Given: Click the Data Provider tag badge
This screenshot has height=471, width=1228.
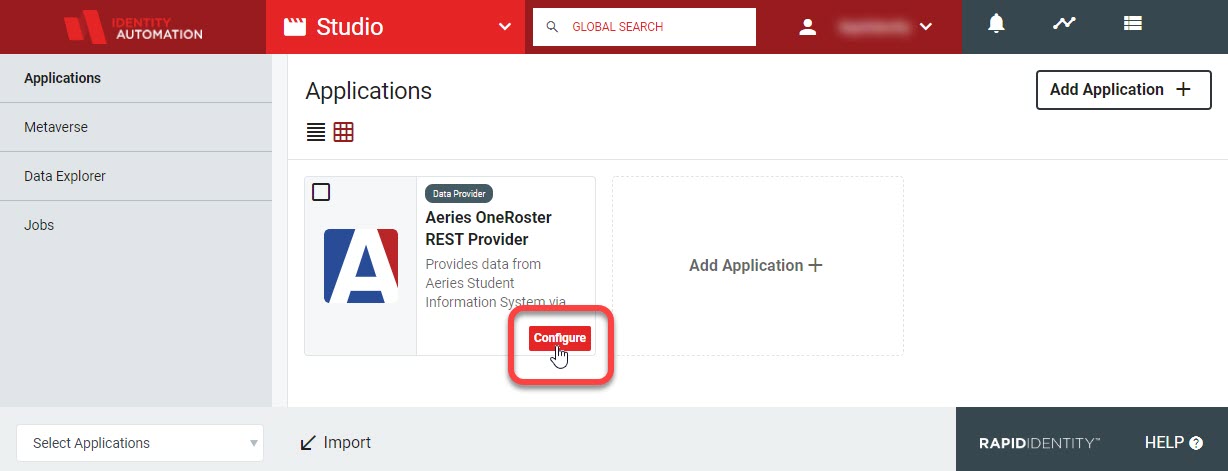Looking at the screenshot, I should pyautogui.click(x=459, y=193).
